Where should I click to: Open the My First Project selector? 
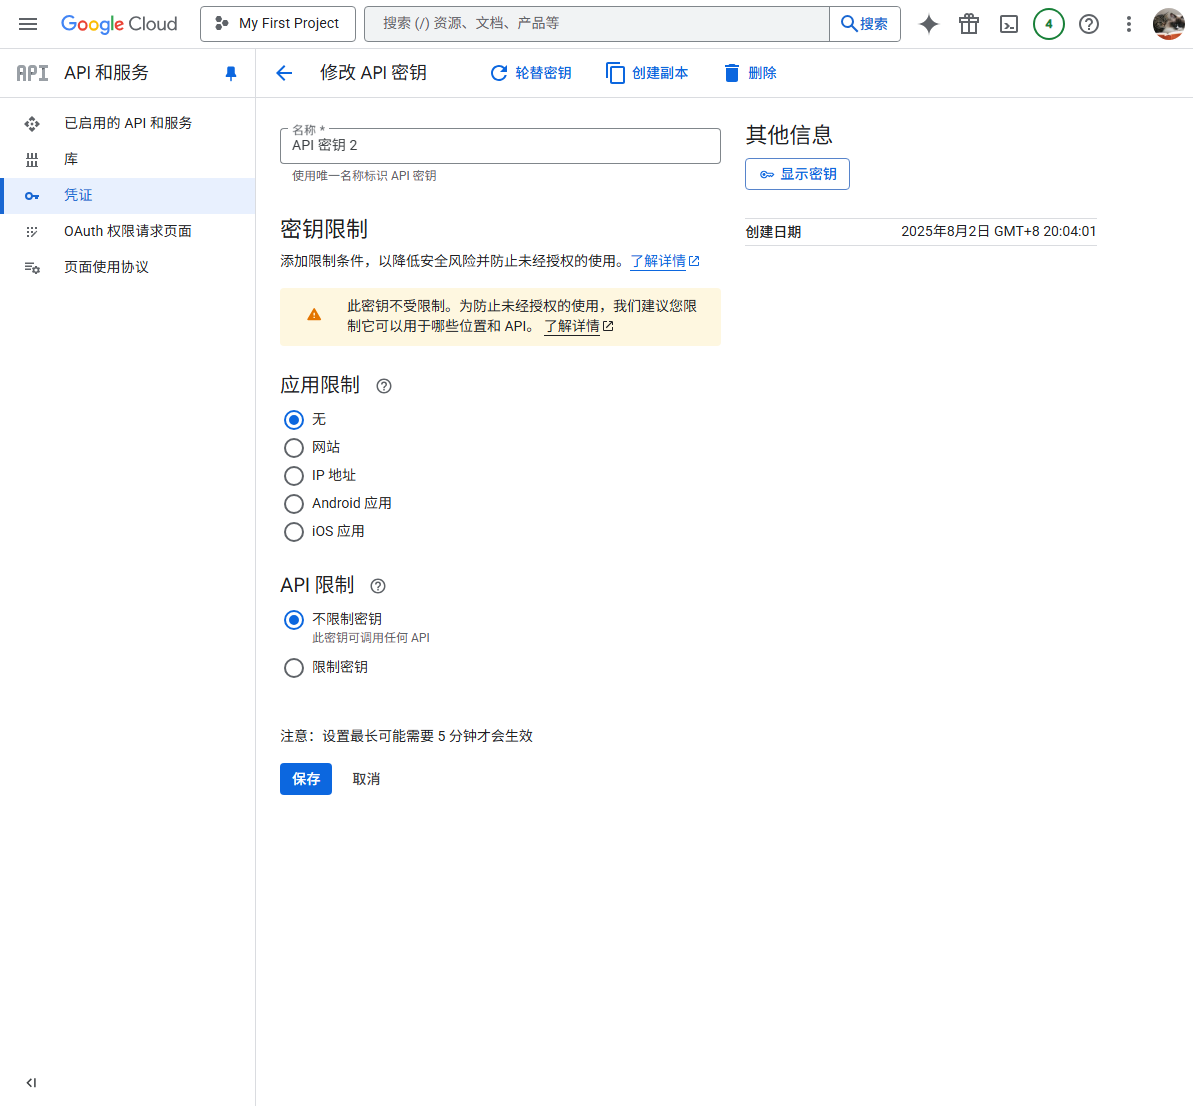pos(277,24)
